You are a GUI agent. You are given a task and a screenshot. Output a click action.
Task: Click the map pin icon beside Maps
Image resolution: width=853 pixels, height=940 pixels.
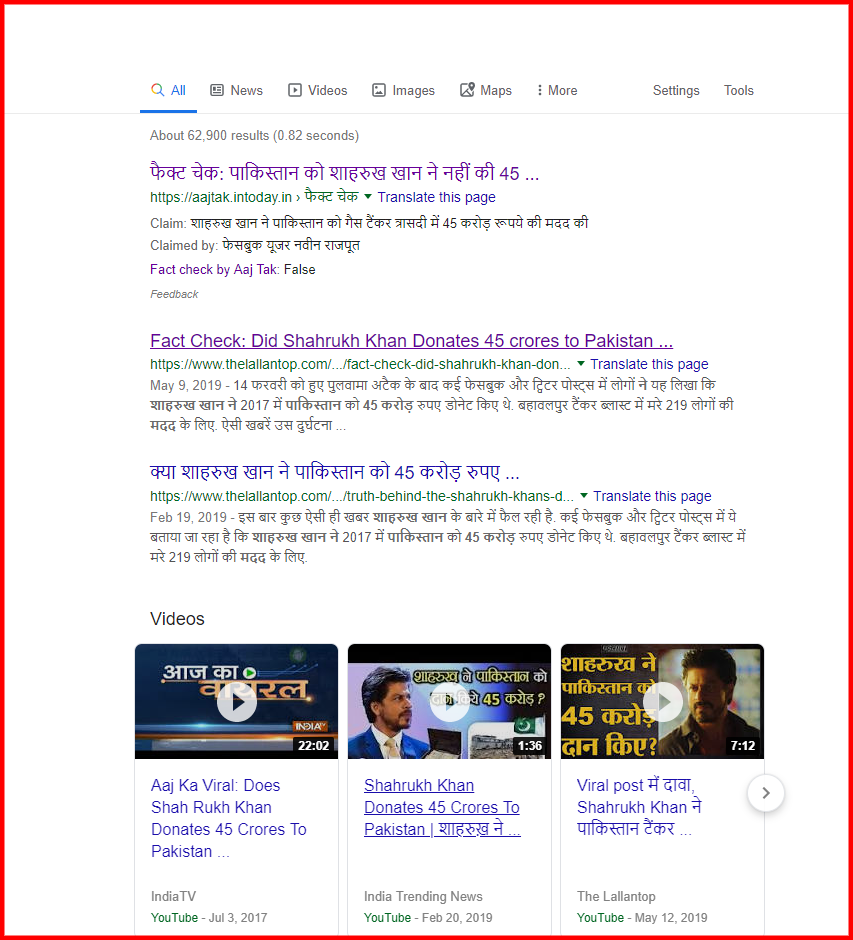tap(467, 90)
